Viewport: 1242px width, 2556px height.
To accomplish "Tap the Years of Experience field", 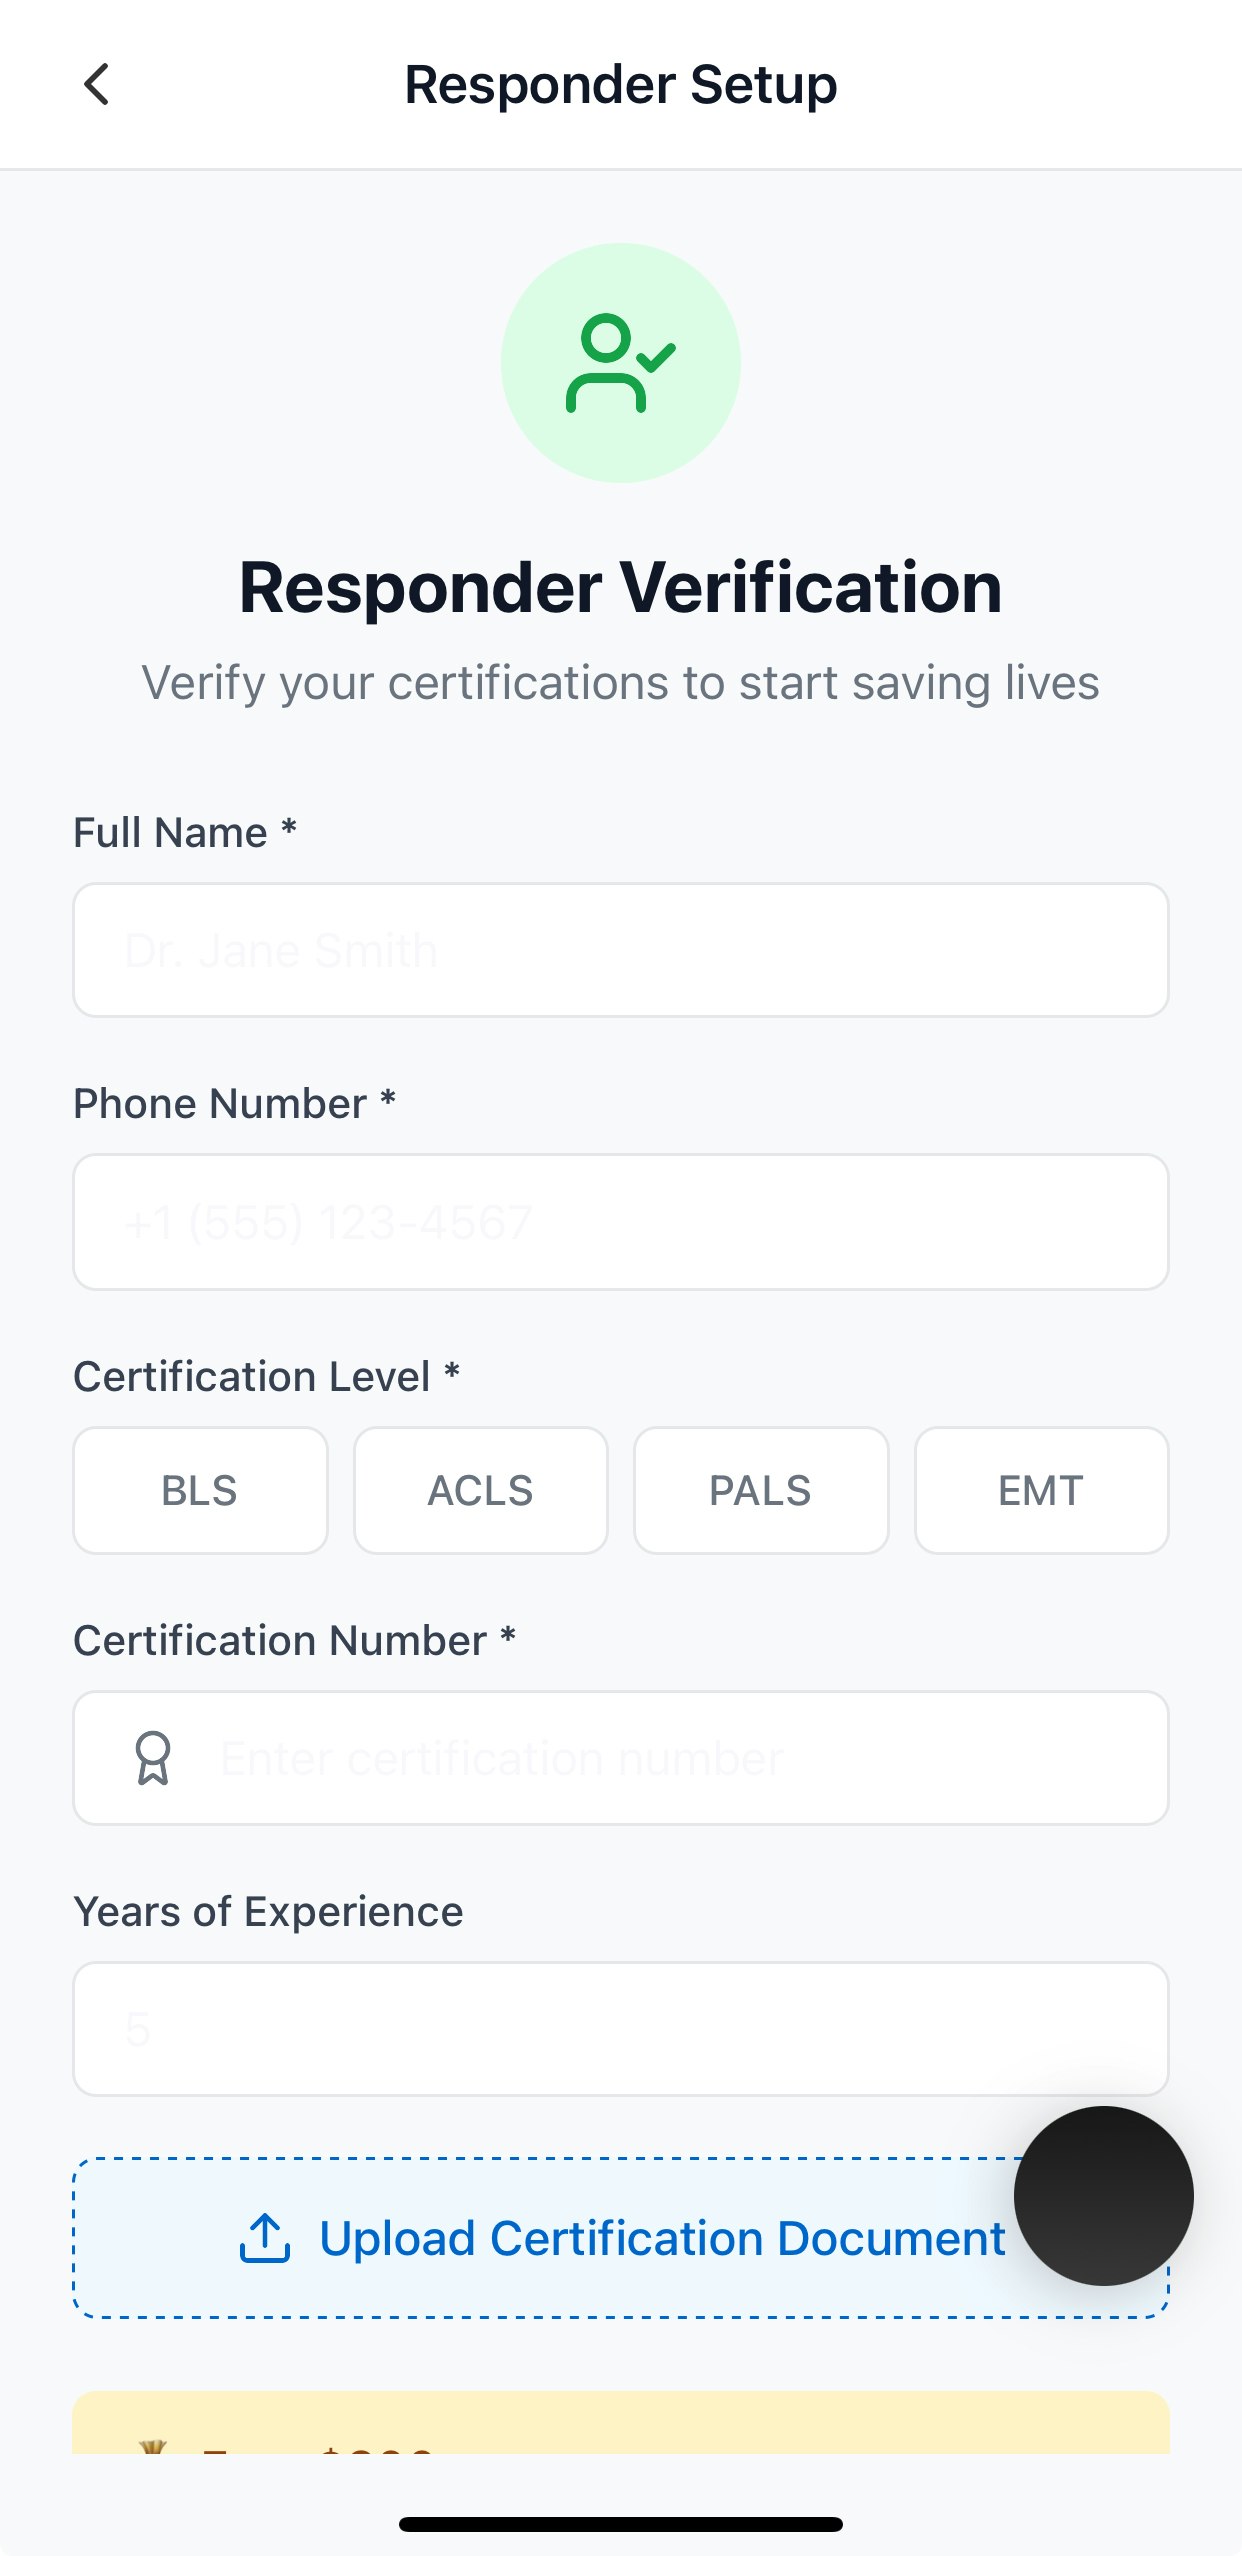I will tap(620, 2028).
